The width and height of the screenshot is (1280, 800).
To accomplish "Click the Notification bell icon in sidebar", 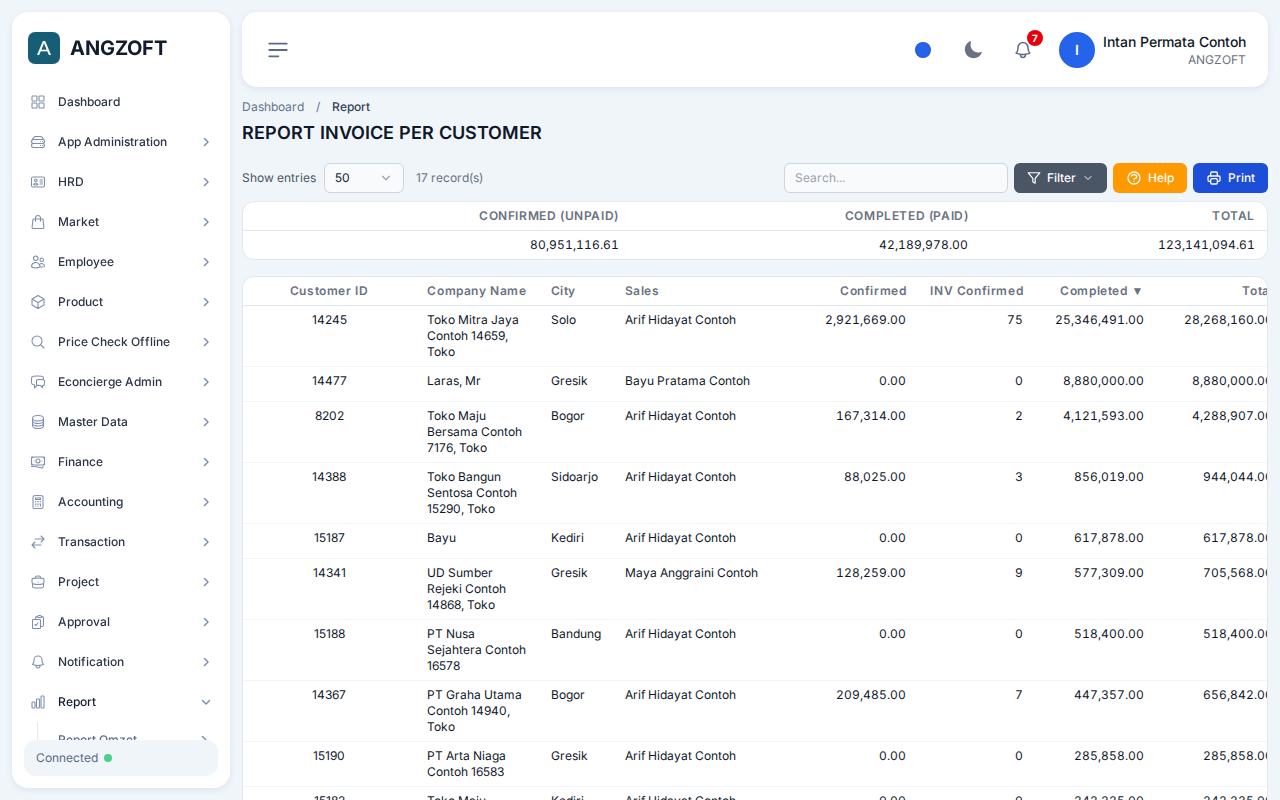I will point(38,662).
